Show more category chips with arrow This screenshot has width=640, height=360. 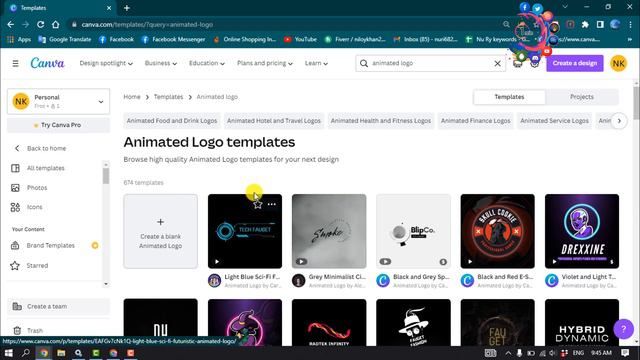coord(619,121)
